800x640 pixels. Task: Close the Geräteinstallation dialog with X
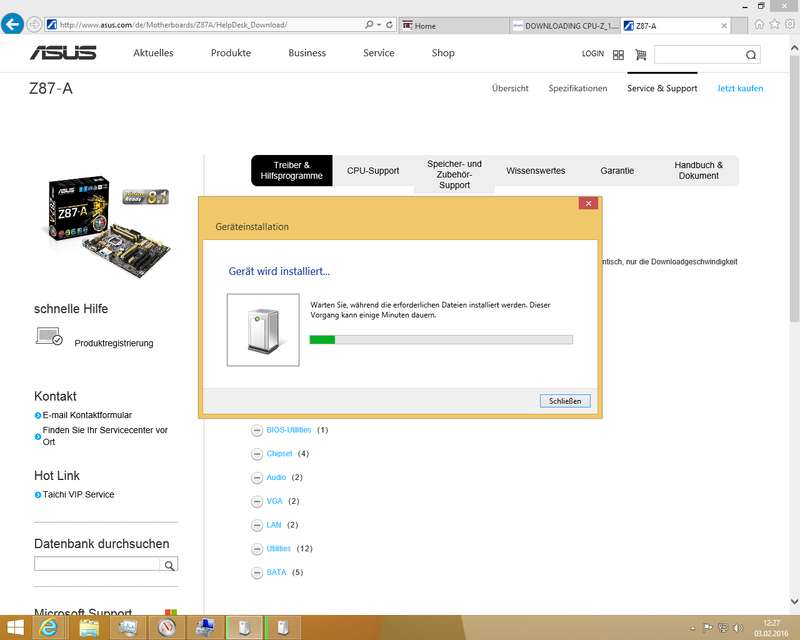click(588, 203)
